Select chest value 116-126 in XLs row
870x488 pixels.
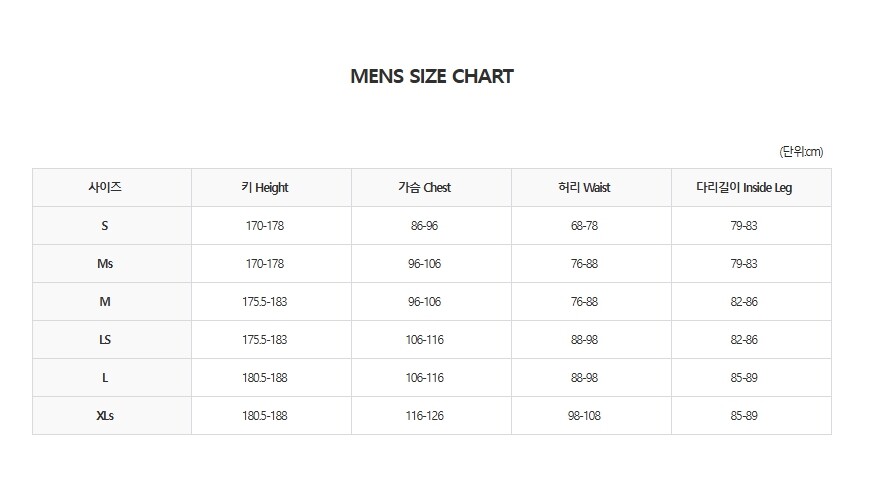click(424, 416)
